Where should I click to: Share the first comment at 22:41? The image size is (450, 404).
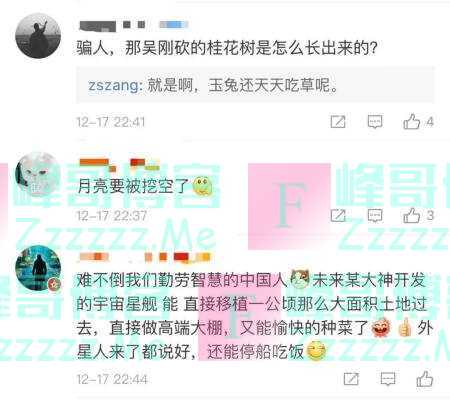point(338,122)
